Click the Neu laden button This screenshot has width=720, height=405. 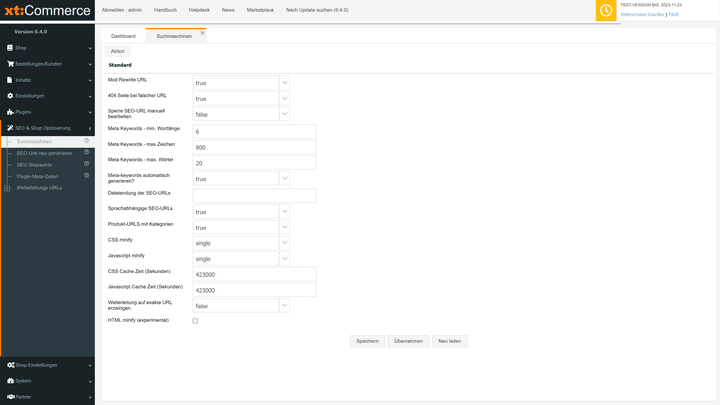(x=450, y=341)
